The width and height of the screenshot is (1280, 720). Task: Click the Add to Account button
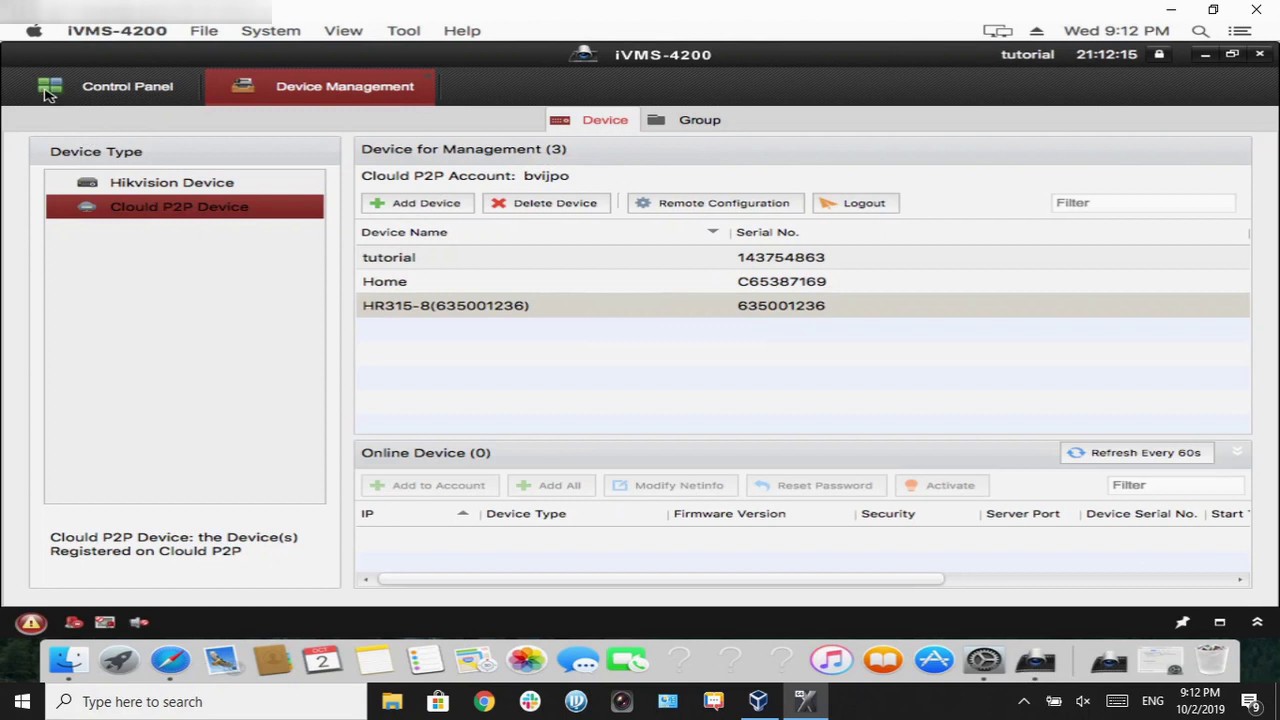[x=430, y=485]
